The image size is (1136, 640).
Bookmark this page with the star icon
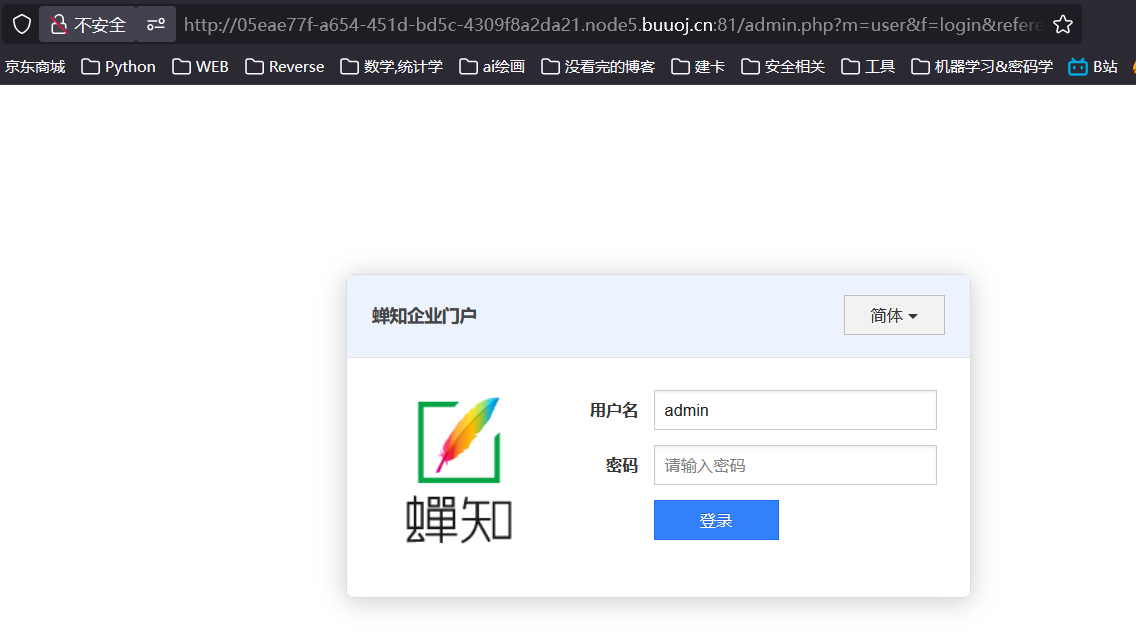click(1063, 25)
